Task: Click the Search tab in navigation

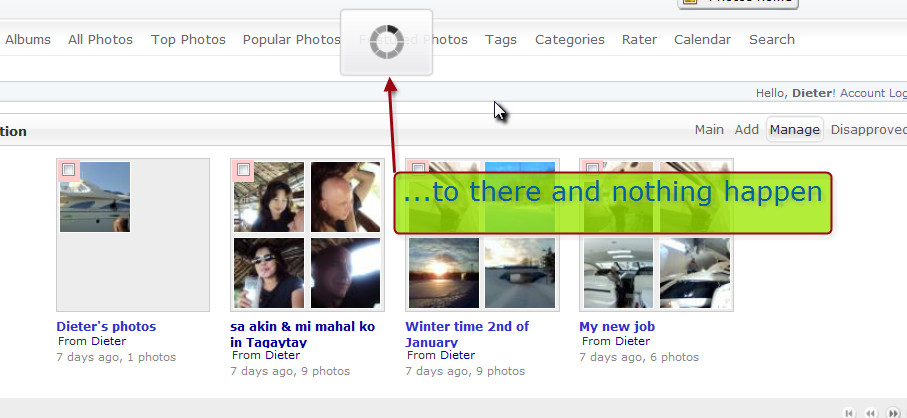Action: pyautogui.click(x=771, y=40)
